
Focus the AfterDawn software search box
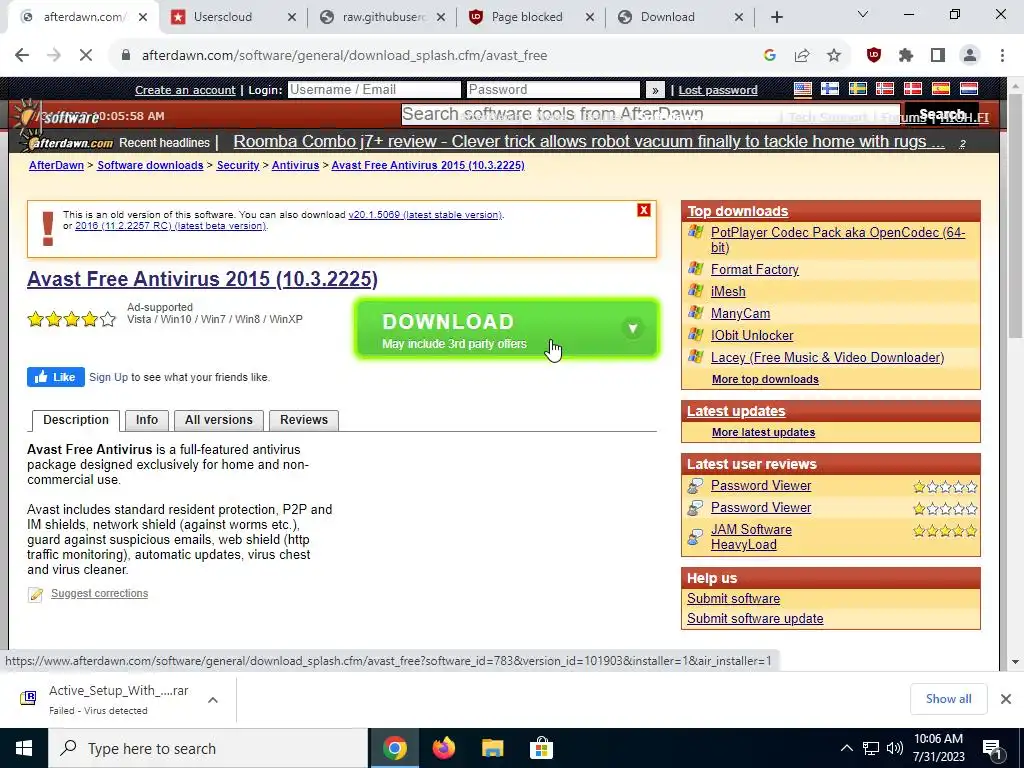click(650, 114)
